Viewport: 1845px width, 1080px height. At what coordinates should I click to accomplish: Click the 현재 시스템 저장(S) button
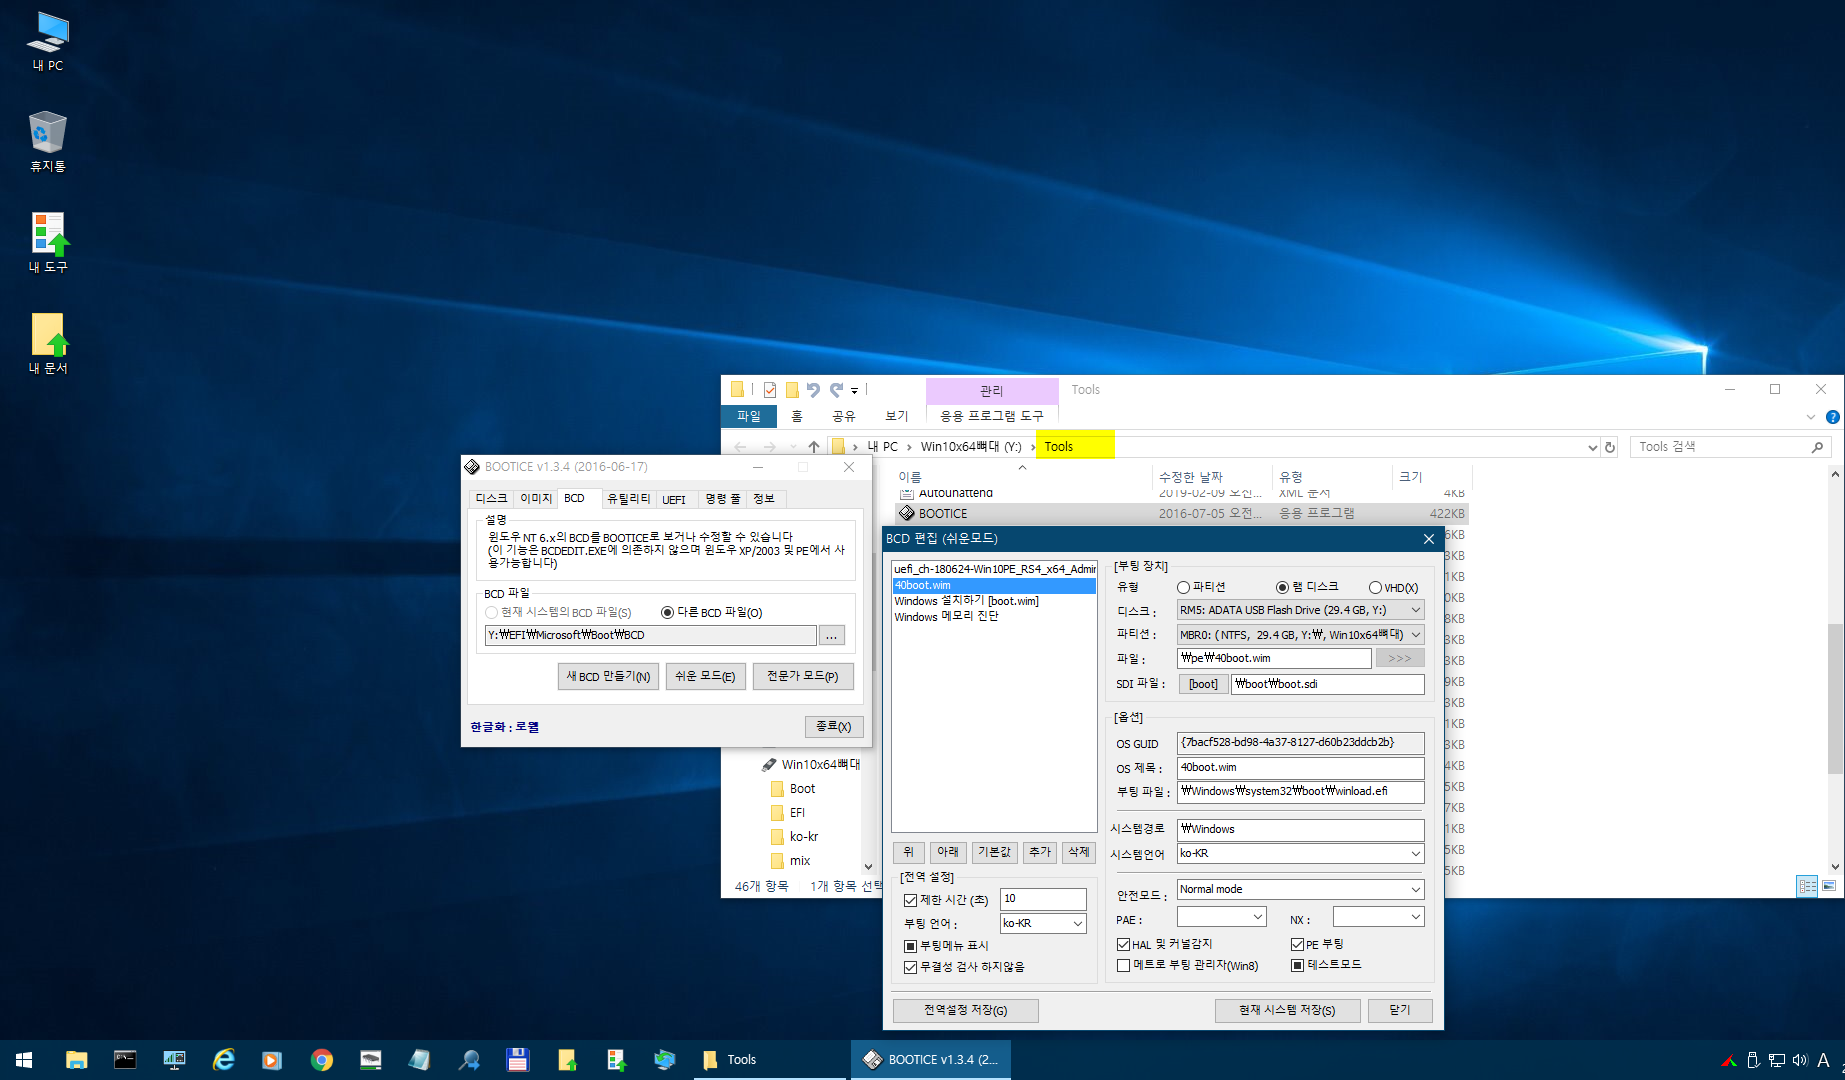(x=1287, y=1010)
